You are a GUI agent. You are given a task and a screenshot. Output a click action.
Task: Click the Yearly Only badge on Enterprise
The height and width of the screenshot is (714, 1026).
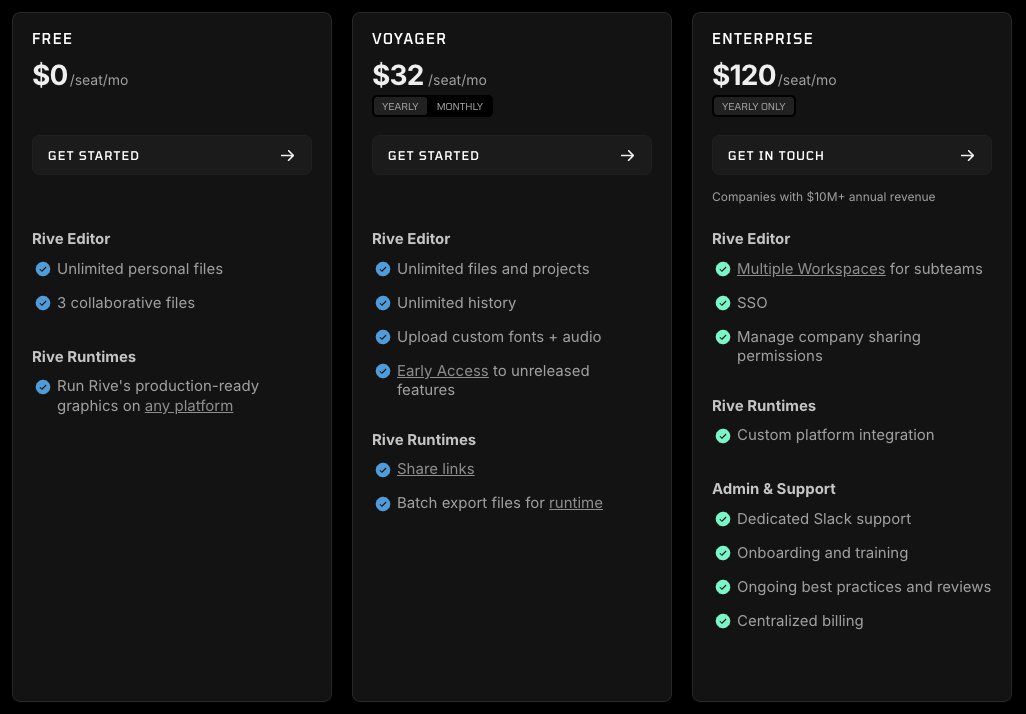coord(754,107)
